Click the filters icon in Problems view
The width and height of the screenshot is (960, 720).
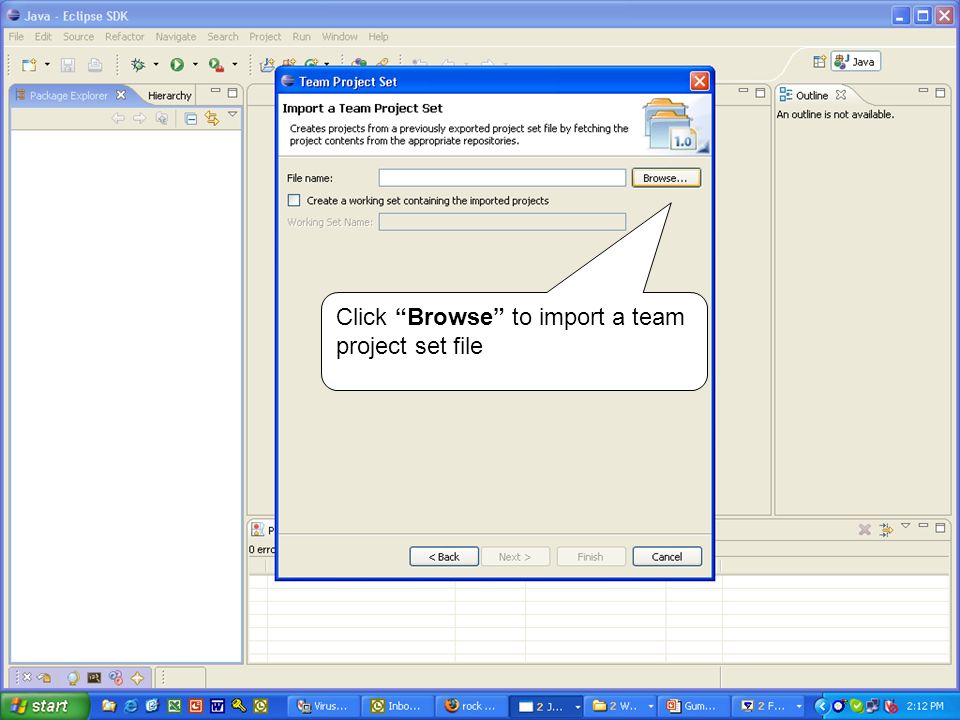coord(886,530)
